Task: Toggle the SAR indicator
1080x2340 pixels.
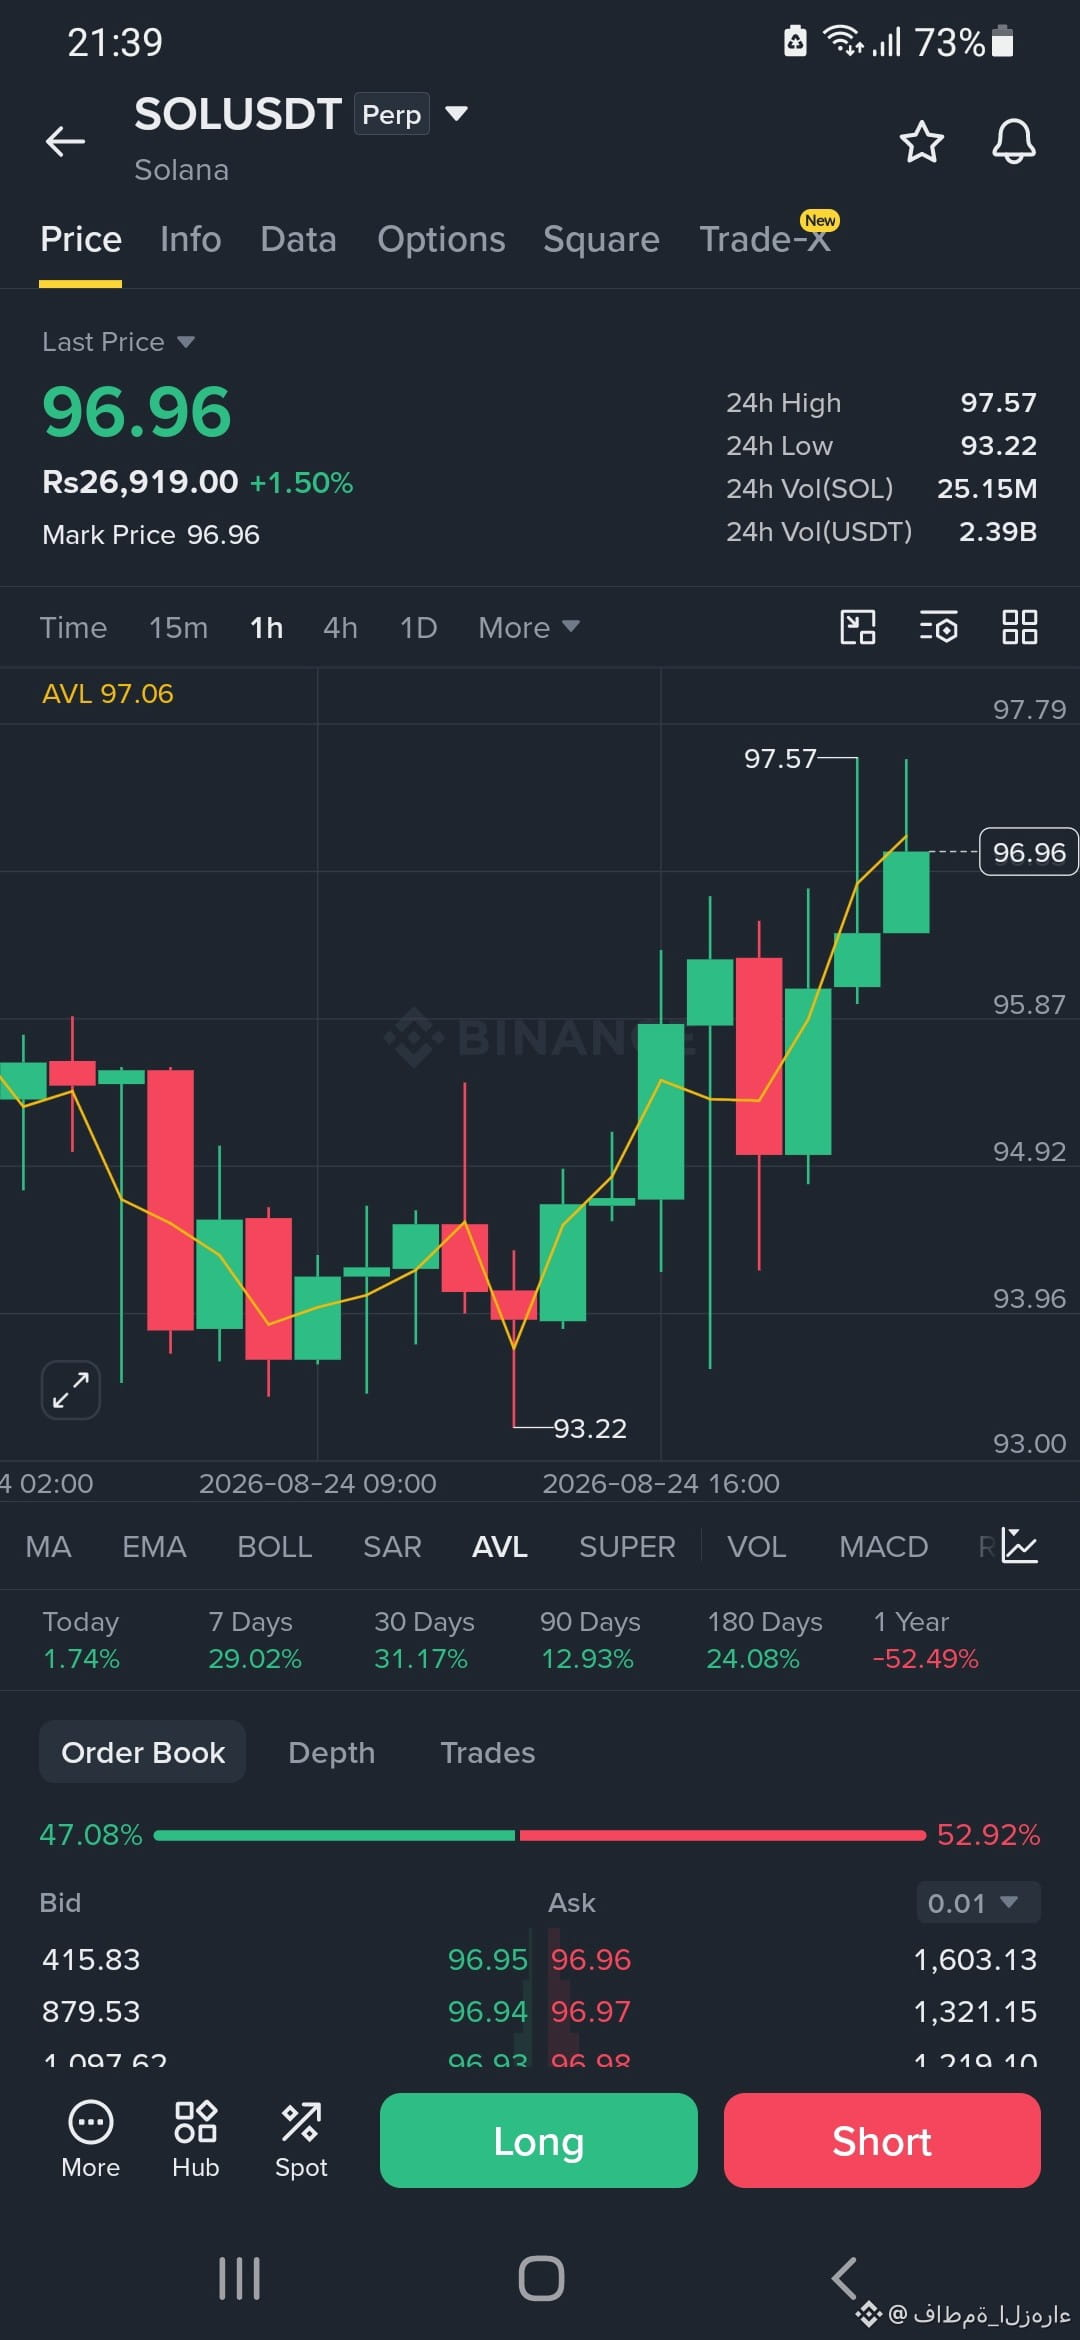Action: (392, 1547)
